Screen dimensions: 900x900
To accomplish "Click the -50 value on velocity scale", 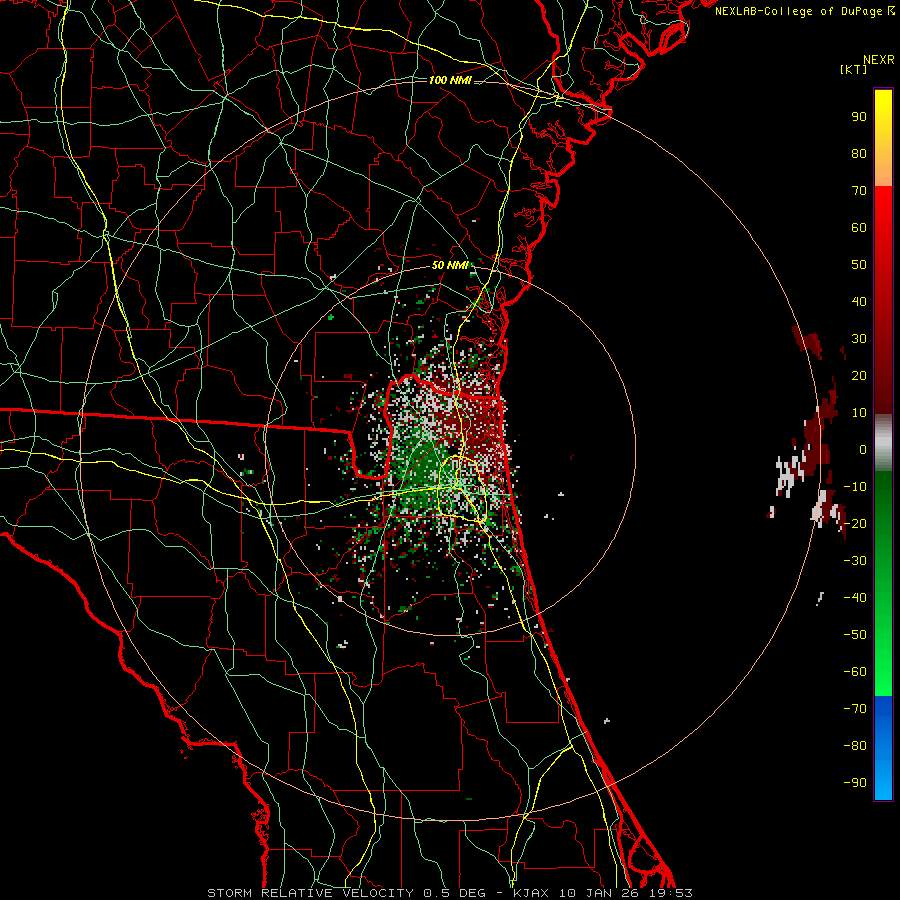I will point(855,635).
